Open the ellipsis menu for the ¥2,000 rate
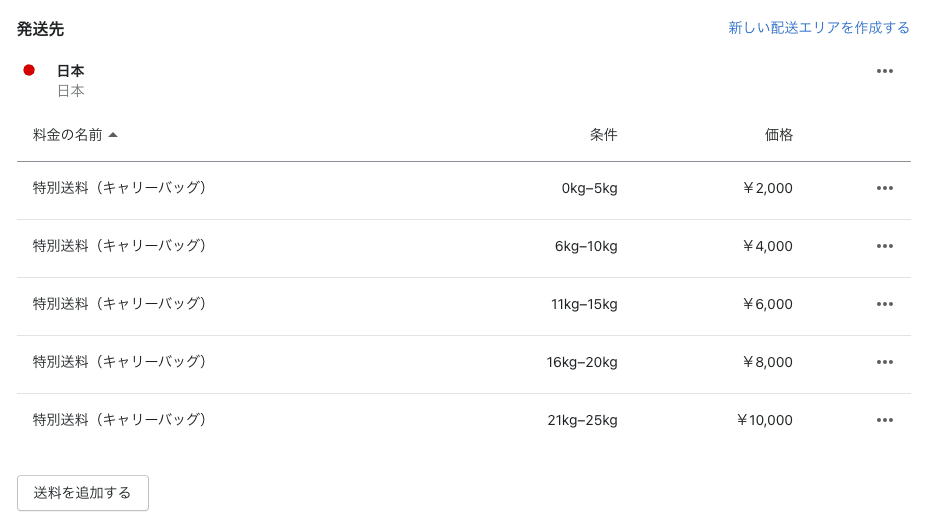Screen dimensions: 926x526 point(884,188)
